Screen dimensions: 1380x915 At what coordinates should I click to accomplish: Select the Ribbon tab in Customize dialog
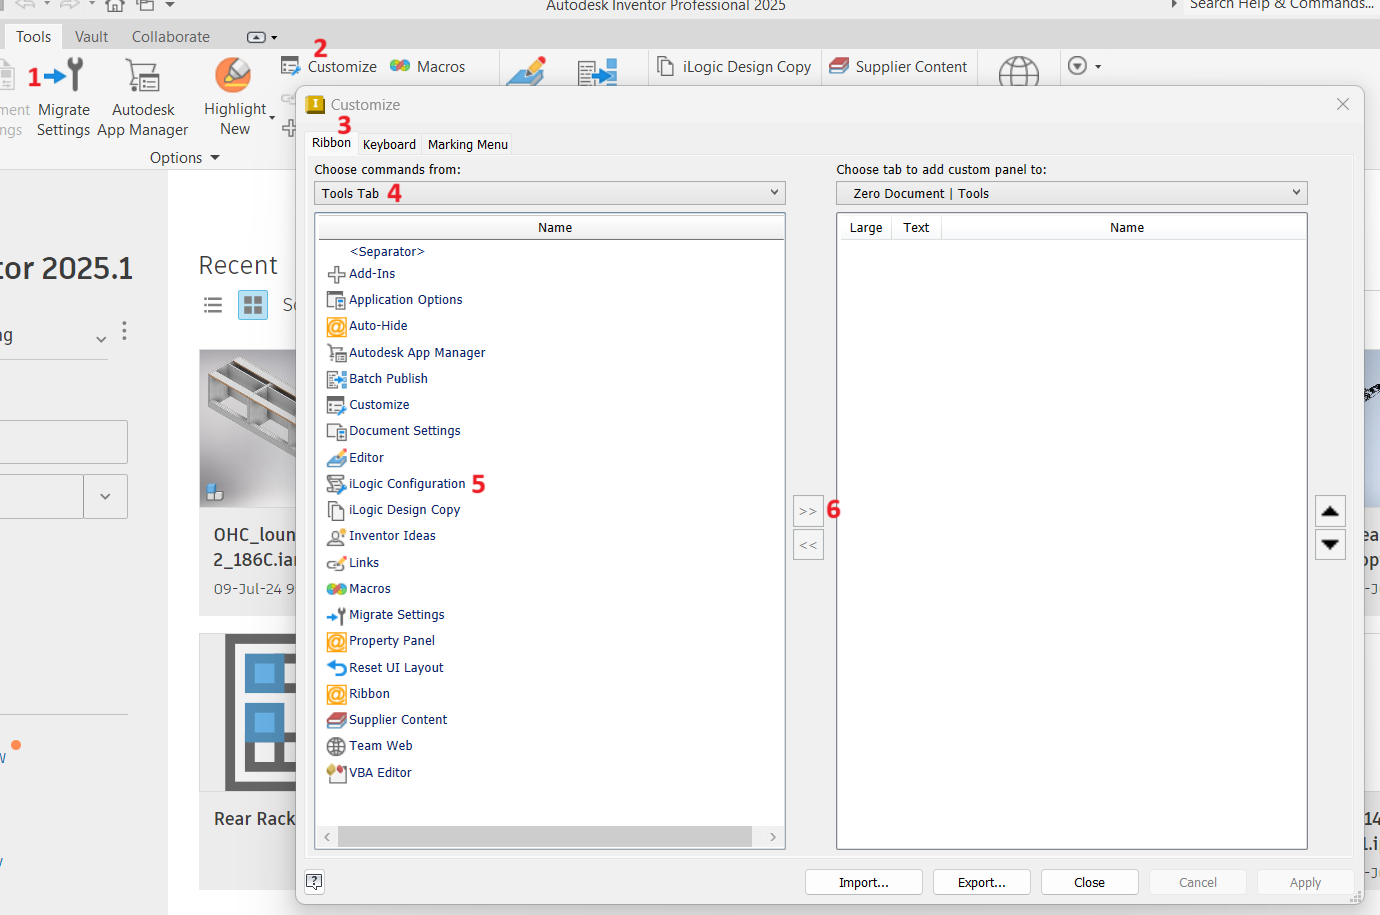click(331, 143)
